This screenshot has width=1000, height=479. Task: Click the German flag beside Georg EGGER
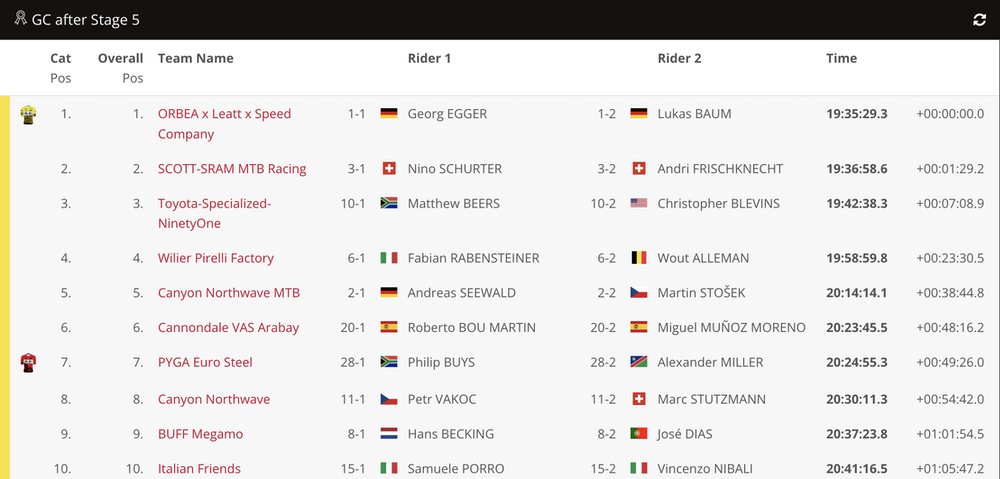coord(389,114)
